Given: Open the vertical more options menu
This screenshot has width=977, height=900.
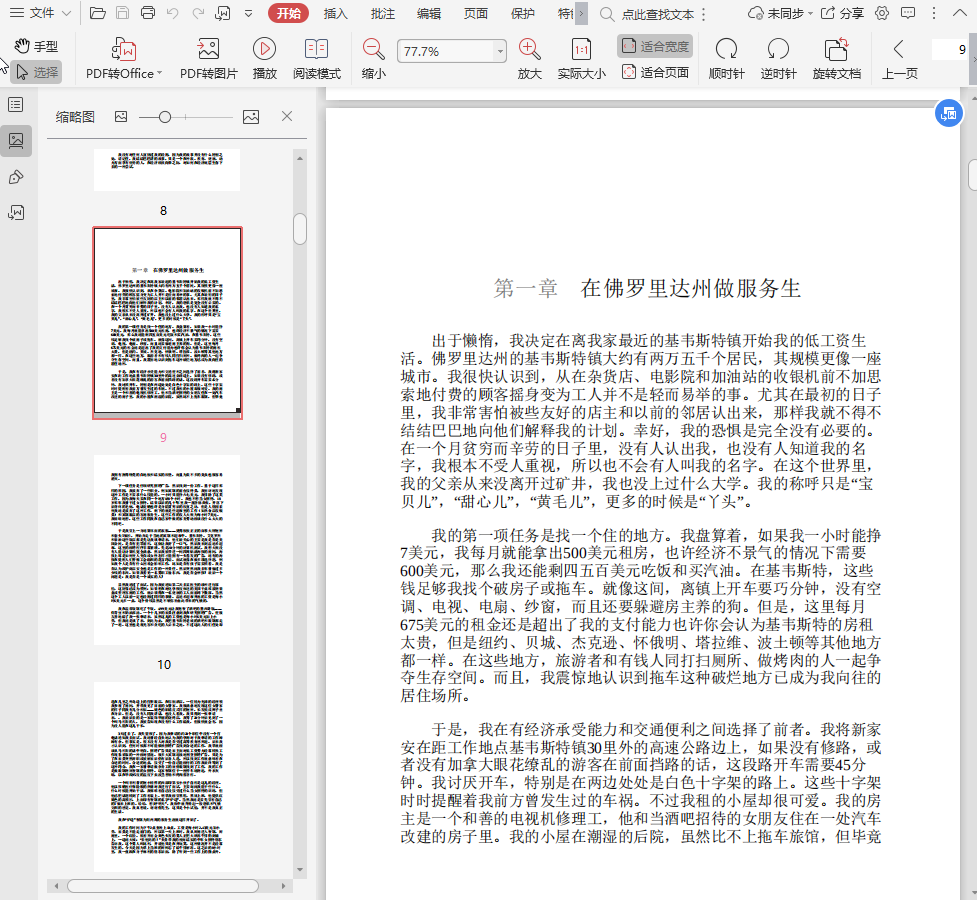Looking at the screenshot, I should [x=933, y=13].
